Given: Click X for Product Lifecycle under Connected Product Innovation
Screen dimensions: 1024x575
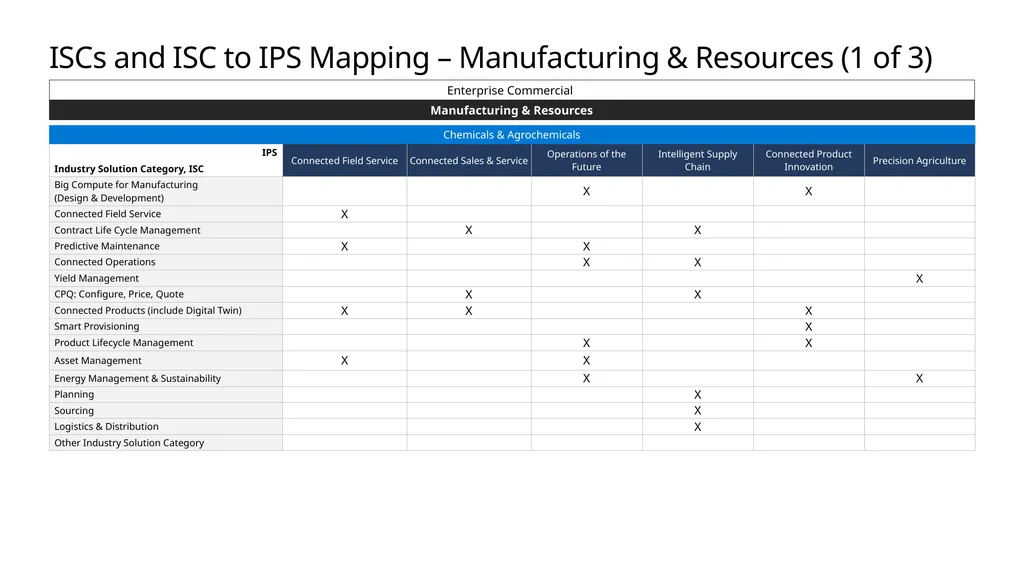Looking at the screenshot, I should 808,343.
